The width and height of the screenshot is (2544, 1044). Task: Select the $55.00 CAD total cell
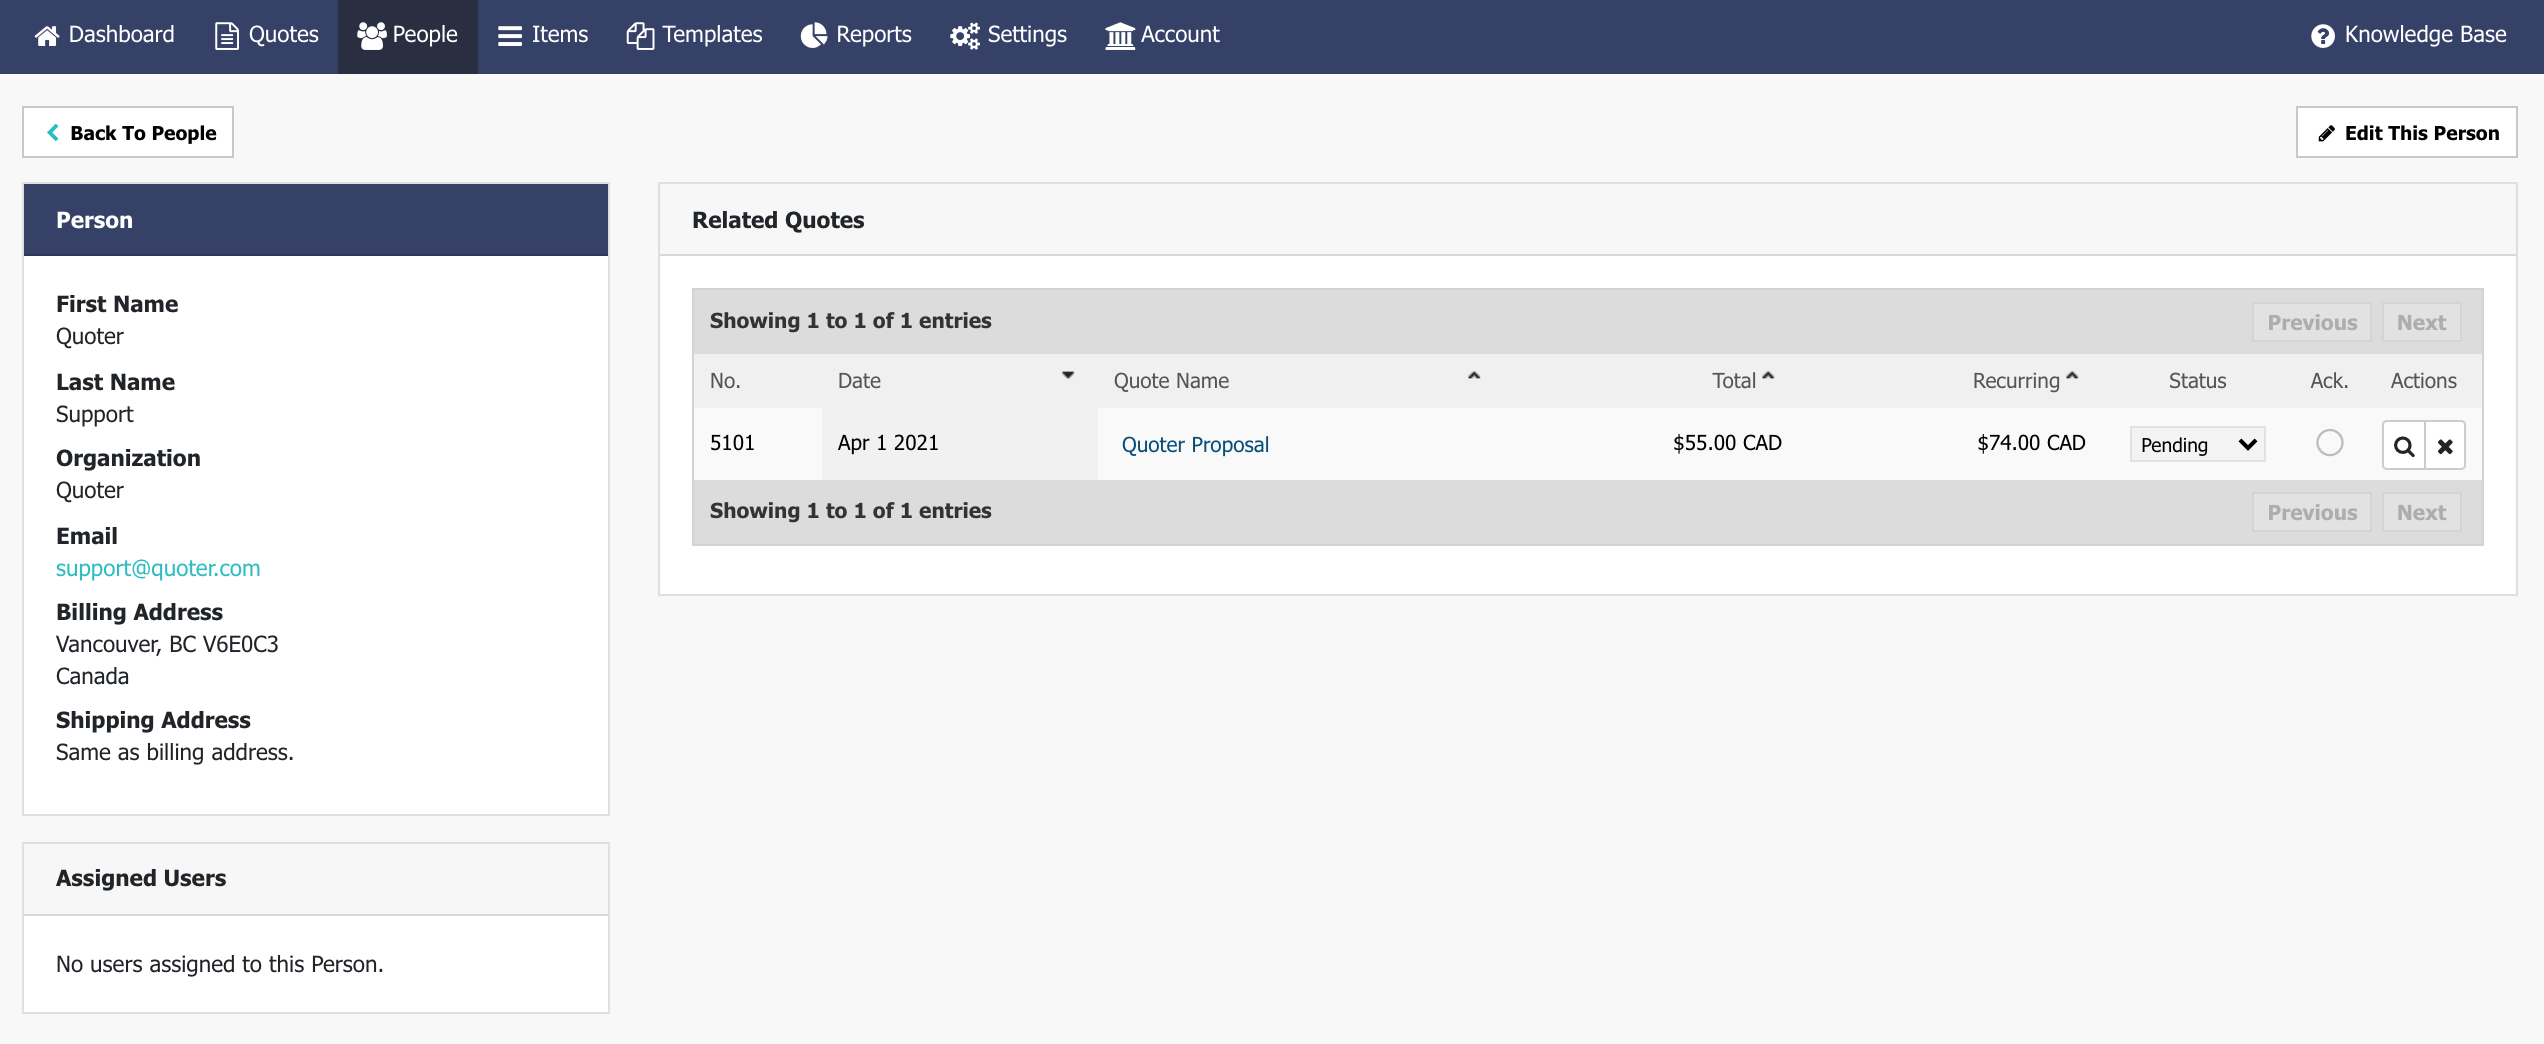click(1727, 443)
